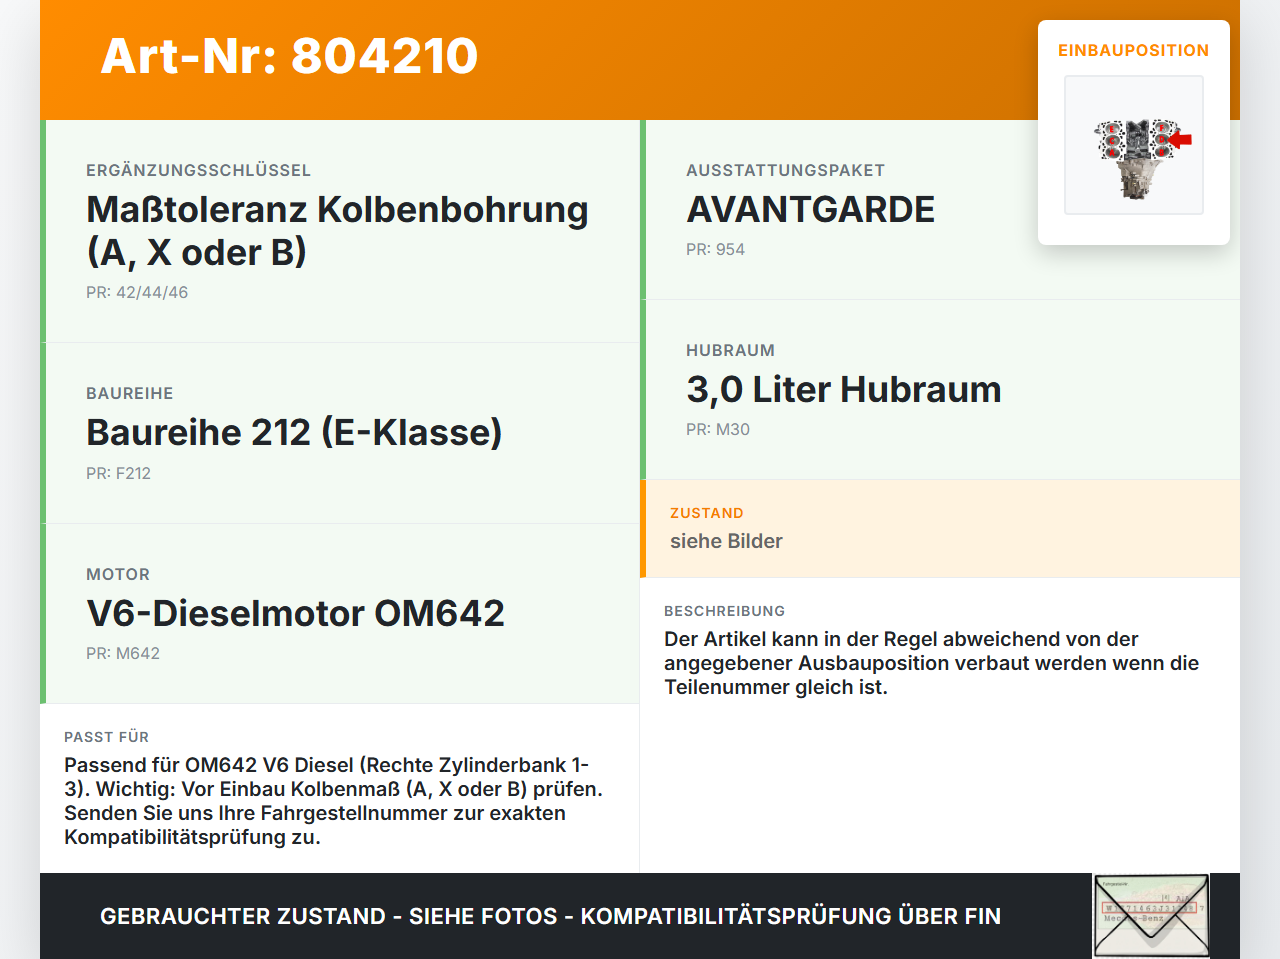Select Baureihe 212 (E-Klasse) text

[294, 433]
